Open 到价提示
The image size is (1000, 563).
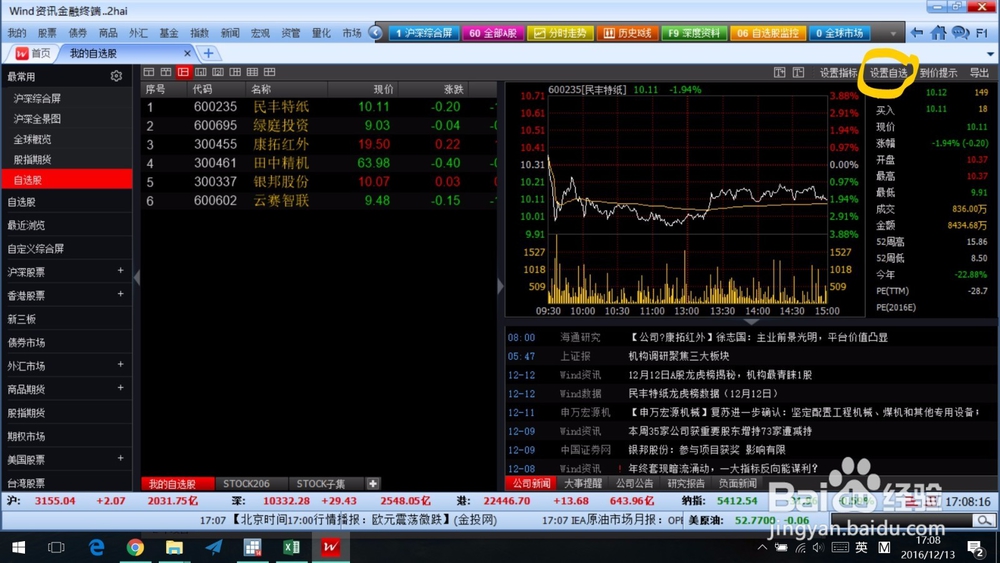[938, 73]
